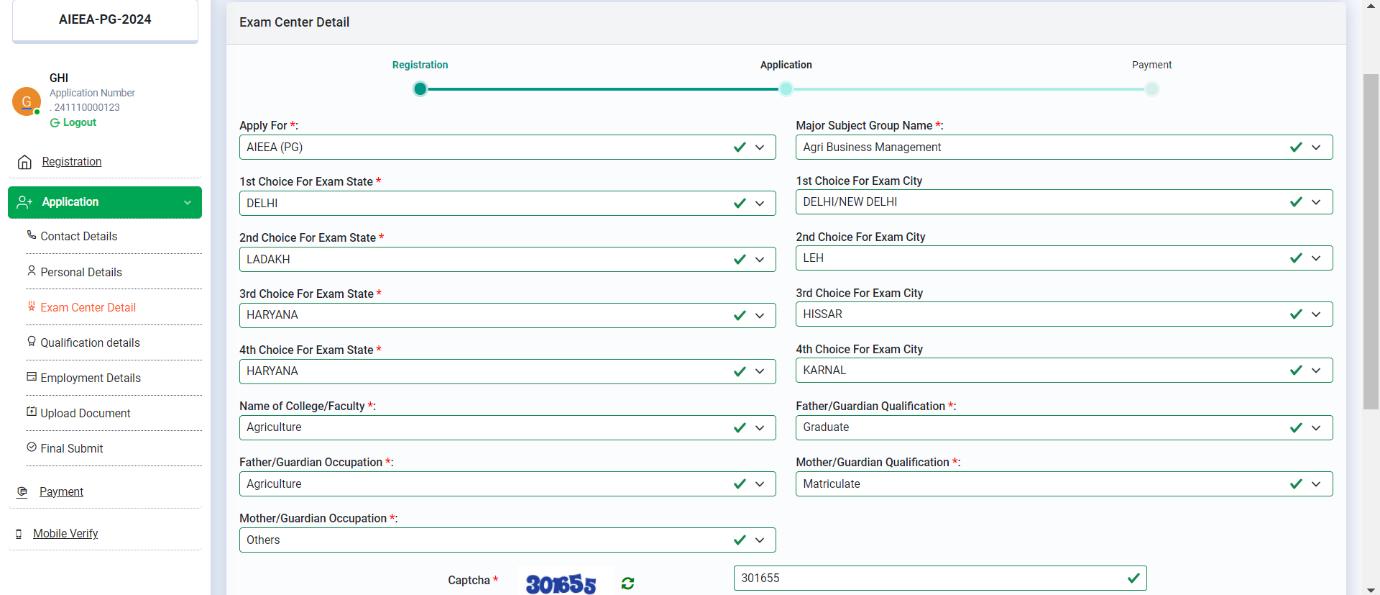Viewport: 1380px width, 595px height.
Task: Click the Application step marker
Action: pos(786,89)
